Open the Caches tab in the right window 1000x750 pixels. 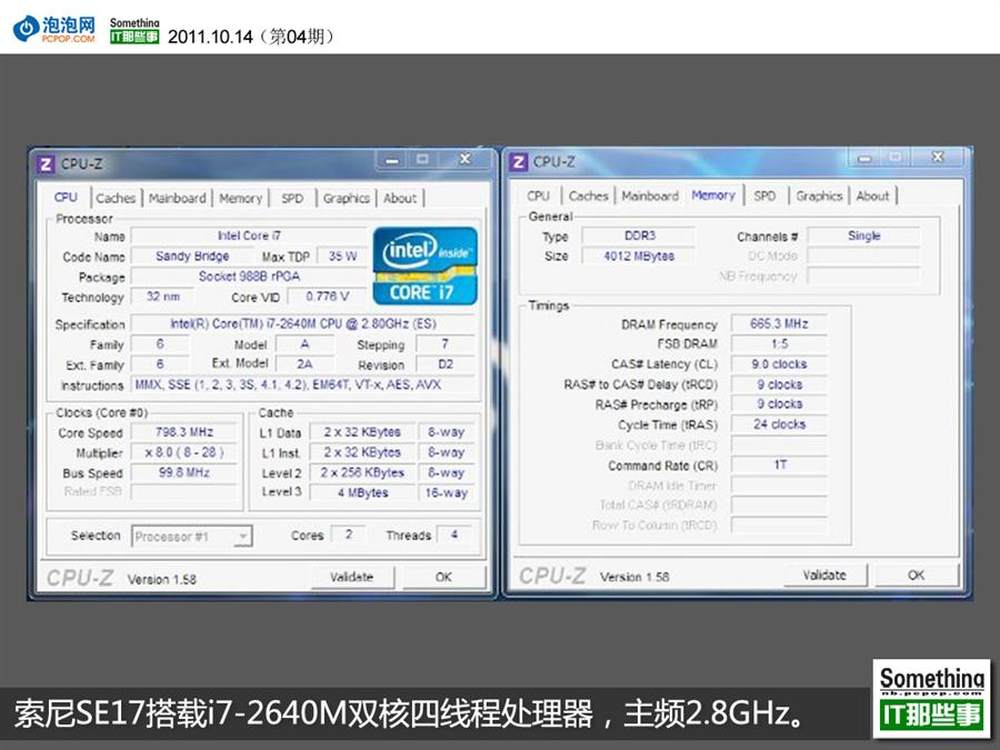coord(588,196)
